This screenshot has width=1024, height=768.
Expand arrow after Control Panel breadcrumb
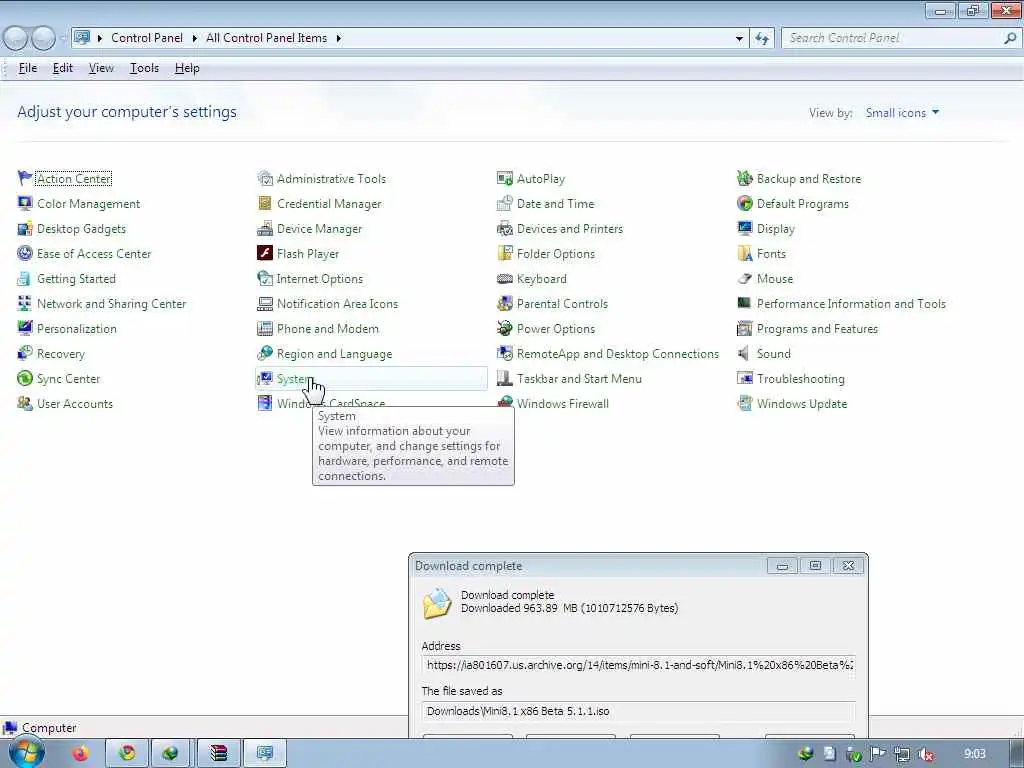click(x=194, y=38)
